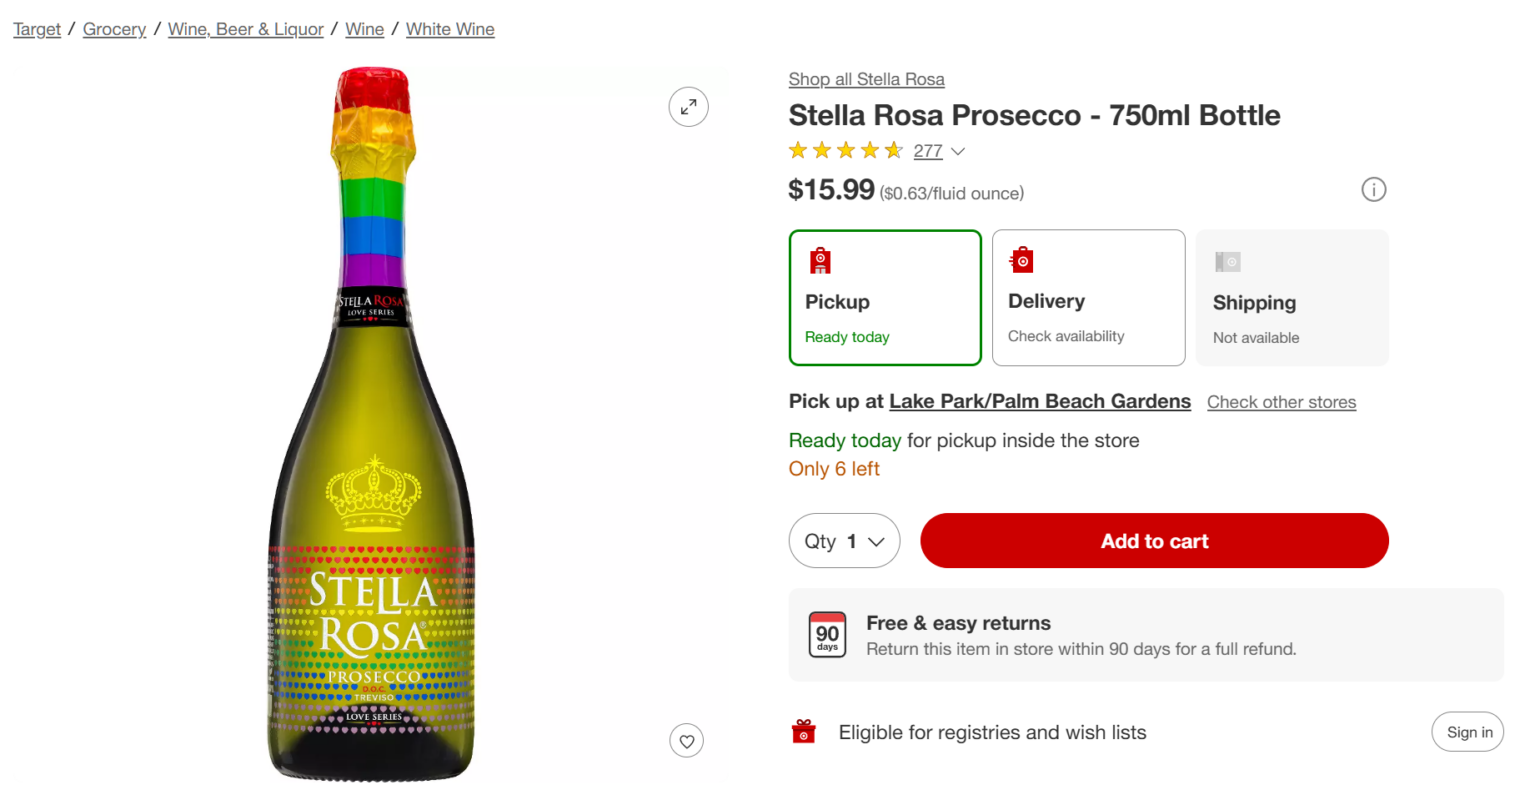Screen dimensions: 1520x790
Task: Click the 90 days returns icon
Action: [827, 635]
